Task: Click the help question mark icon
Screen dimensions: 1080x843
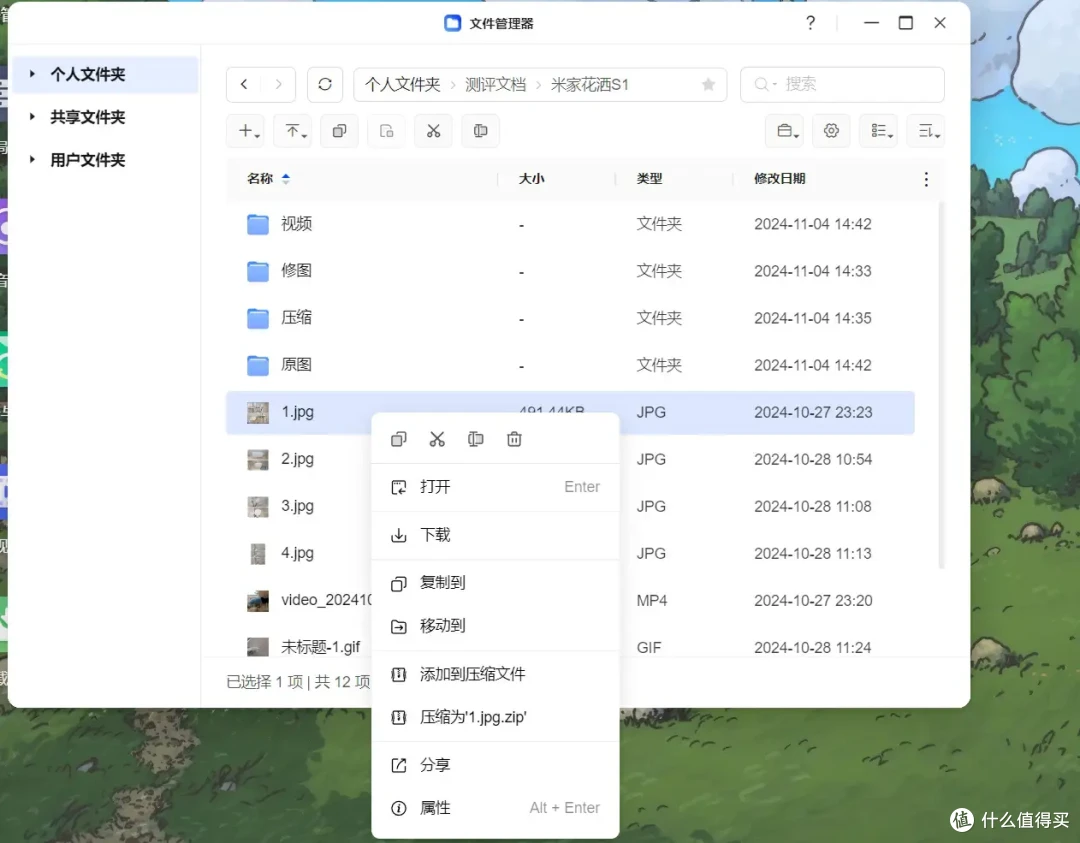Action: tap(811, 23)
